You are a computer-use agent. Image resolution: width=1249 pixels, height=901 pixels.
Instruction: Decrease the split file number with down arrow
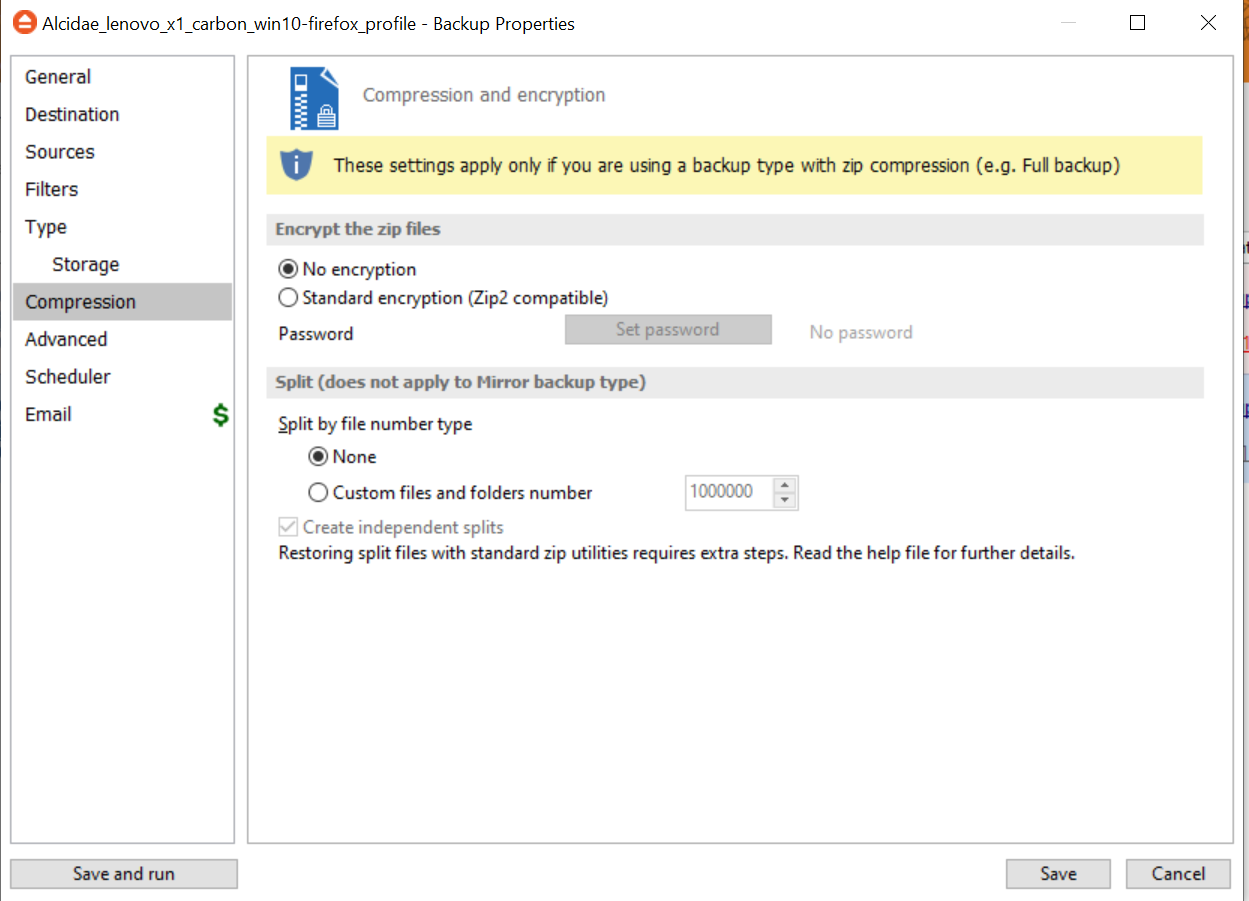click(x=785, y=501)
